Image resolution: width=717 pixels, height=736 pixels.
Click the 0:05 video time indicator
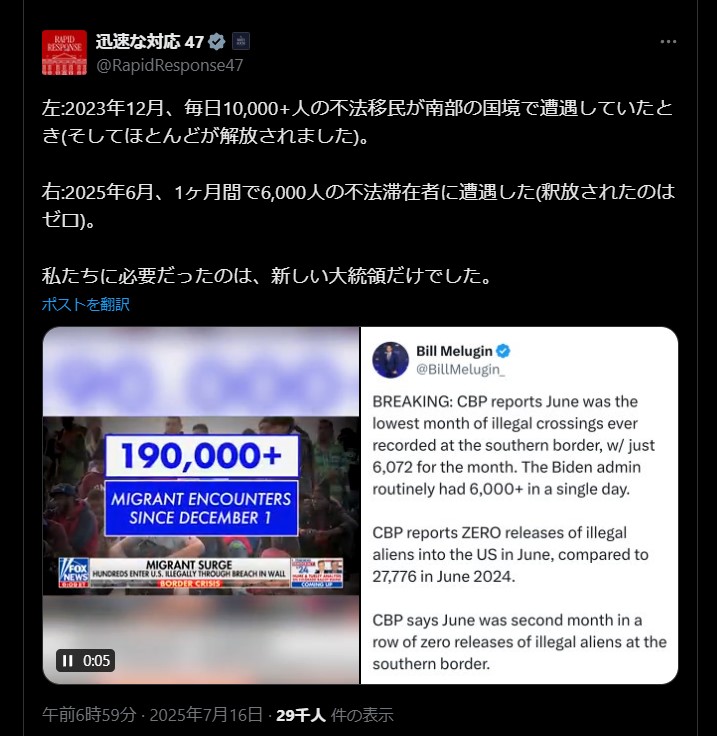coord(96,661)
